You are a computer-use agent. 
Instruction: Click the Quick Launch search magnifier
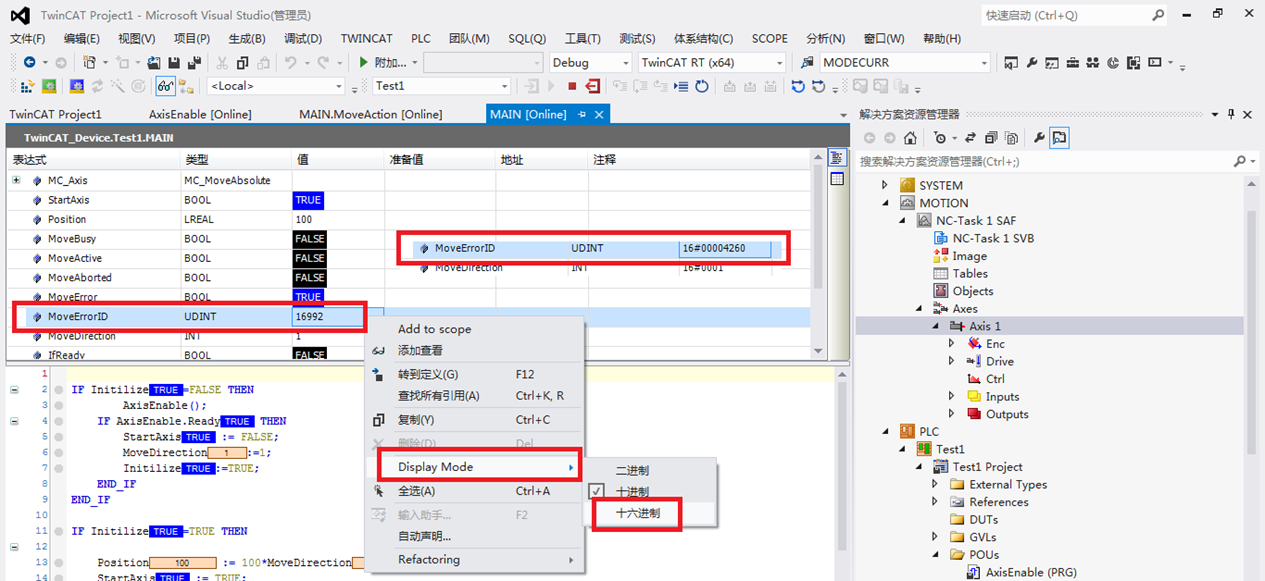point(1157,15)
